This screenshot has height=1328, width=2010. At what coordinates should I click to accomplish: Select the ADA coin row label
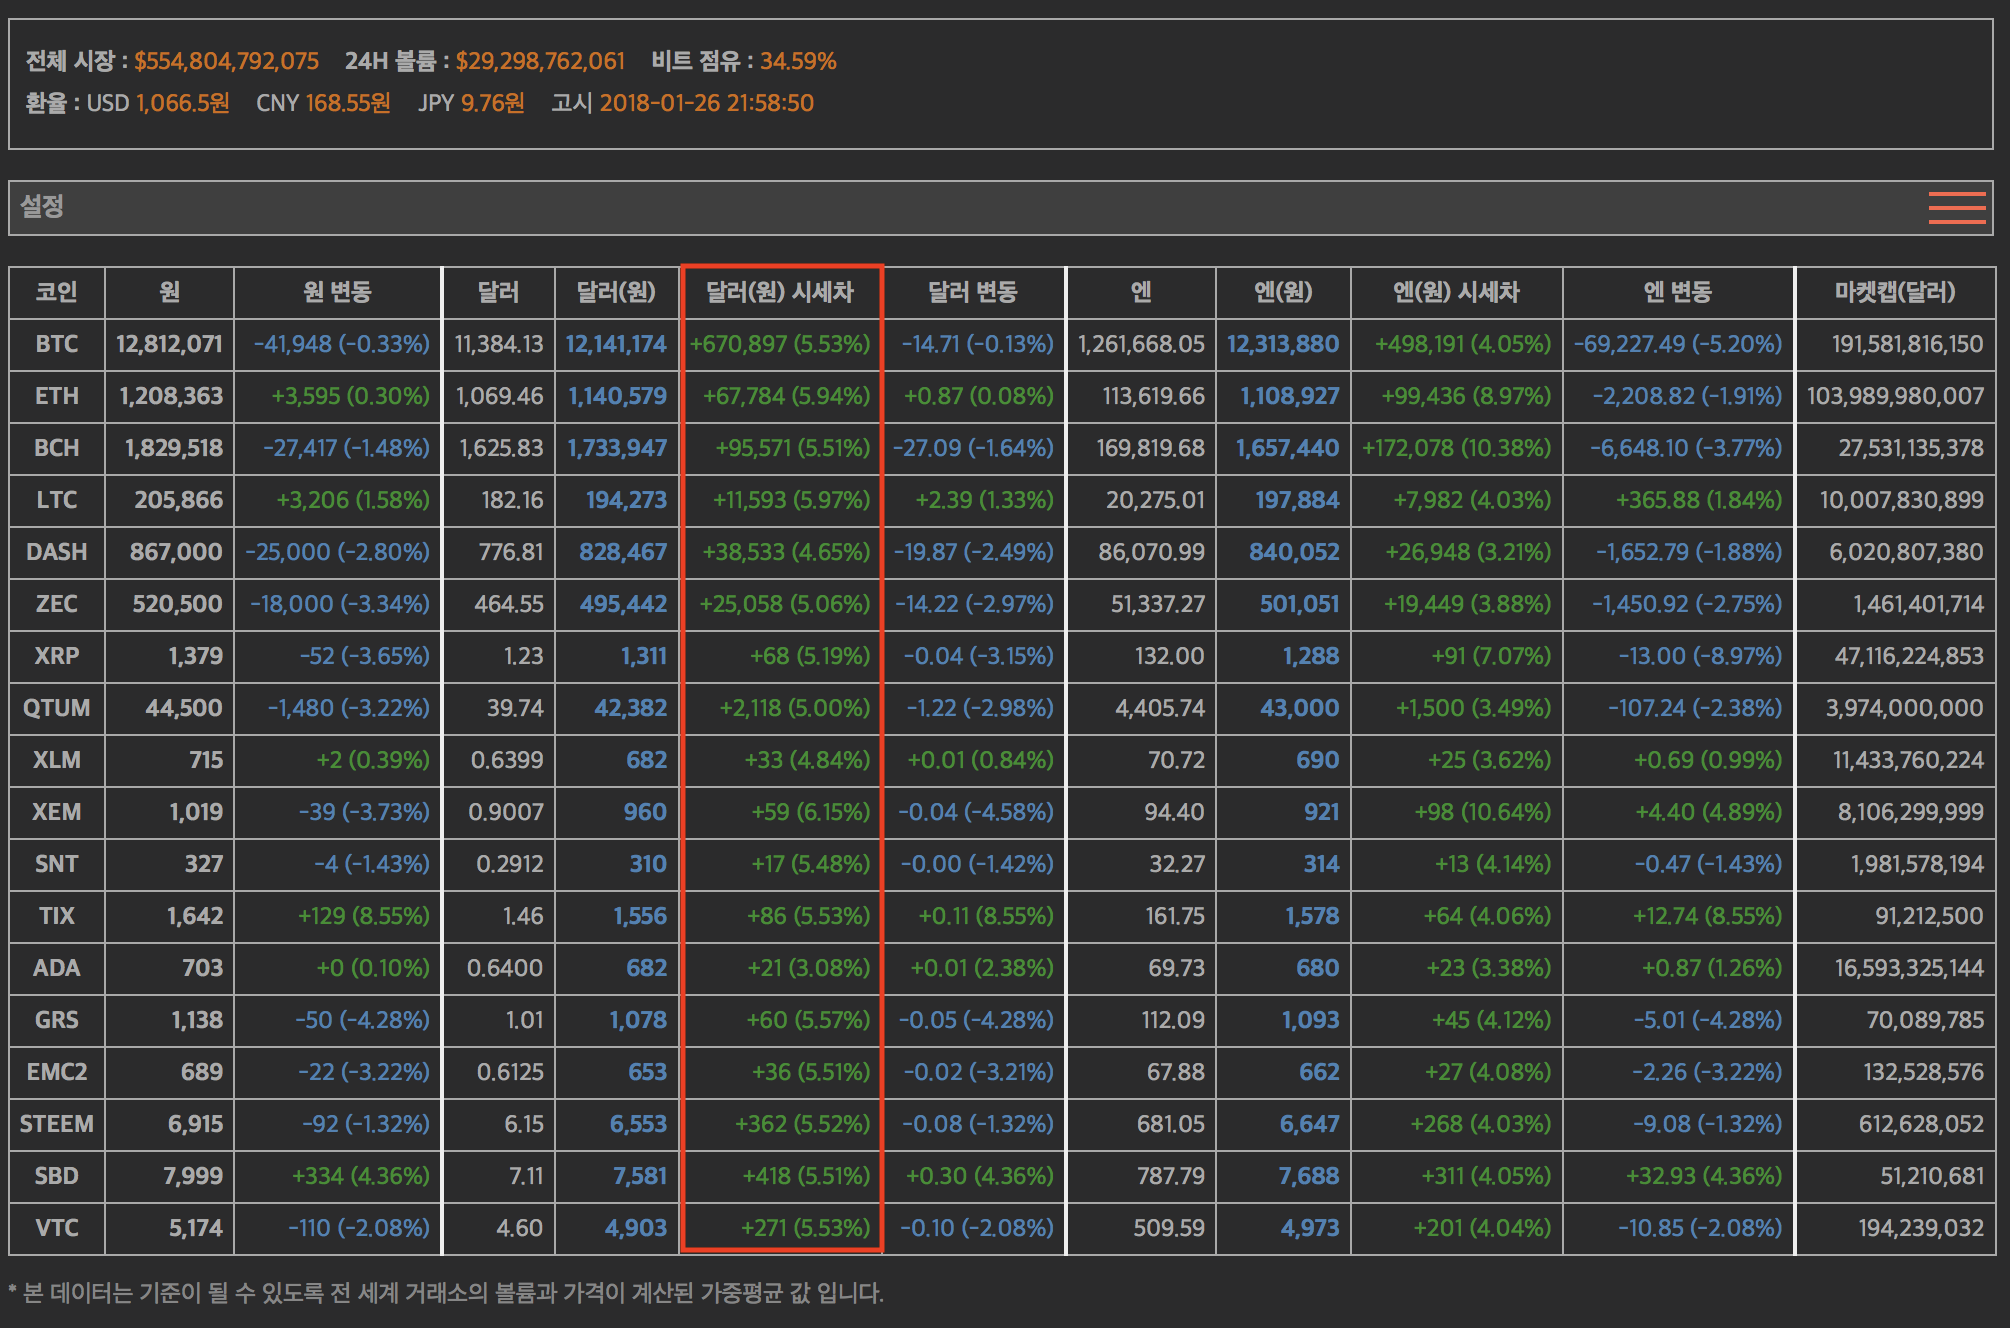[x=57, y=968]
